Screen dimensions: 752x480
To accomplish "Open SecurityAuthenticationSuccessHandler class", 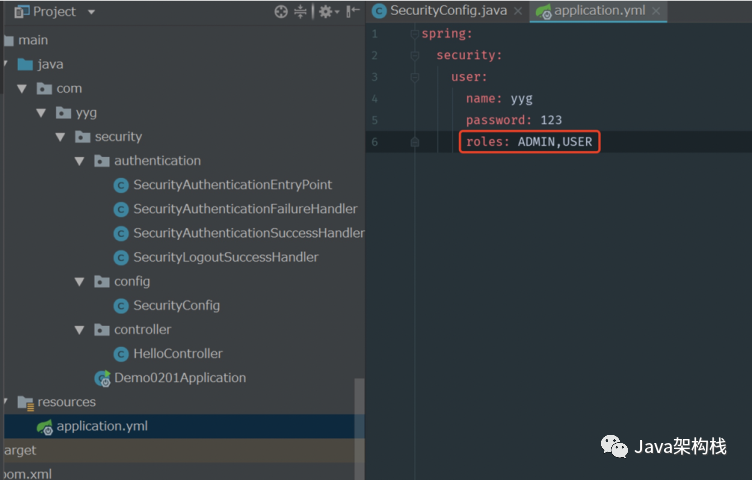I will 248,233.
